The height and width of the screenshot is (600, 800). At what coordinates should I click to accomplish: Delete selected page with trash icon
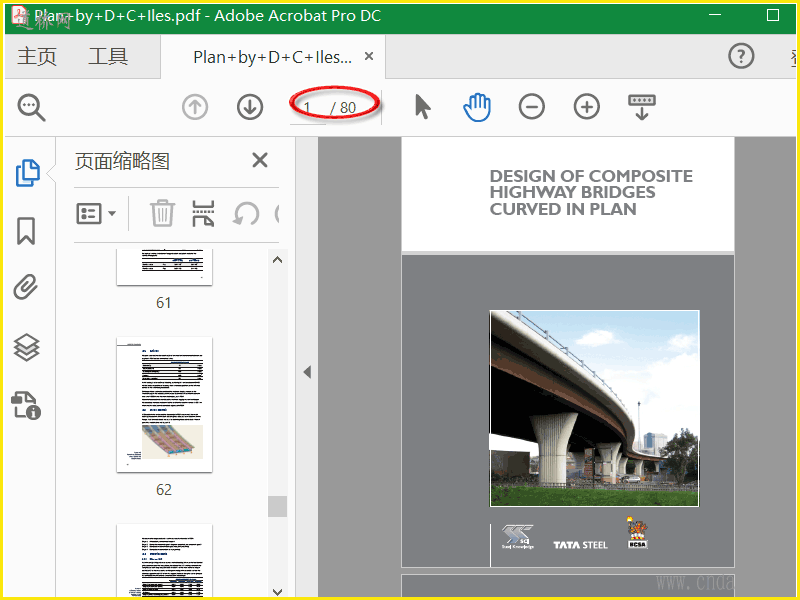point(162,213)
